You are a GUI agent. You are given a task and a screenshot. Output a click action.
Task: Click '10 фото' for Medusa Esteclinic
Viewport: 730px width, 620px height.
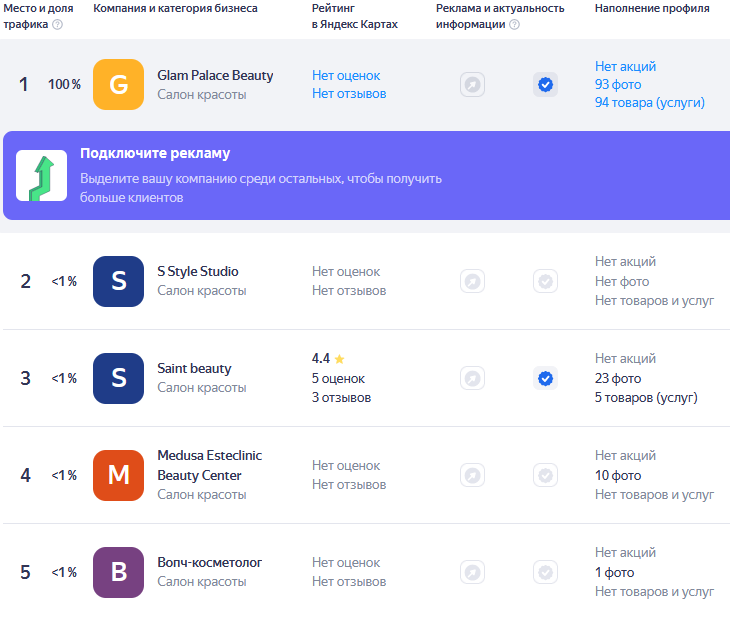[x=618, y=475]
